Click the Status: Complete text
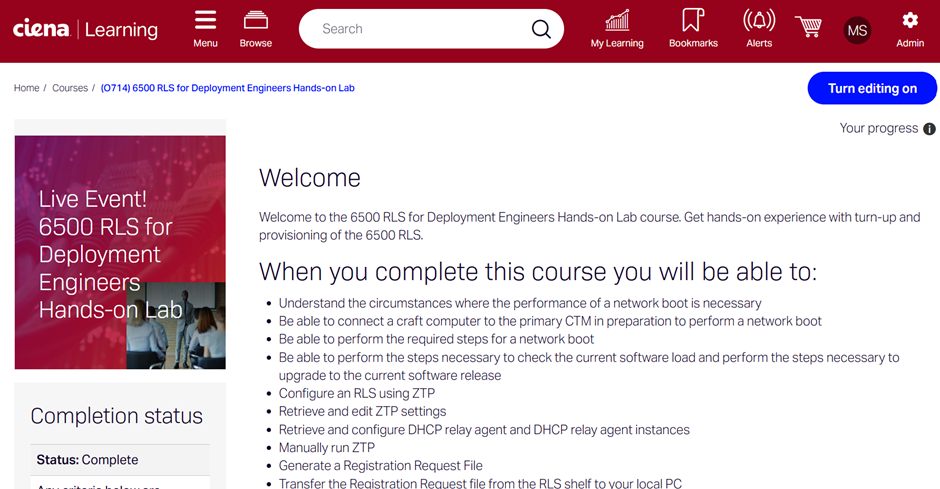The width and height of the screenshot is (940, 489). coord(88,460)
